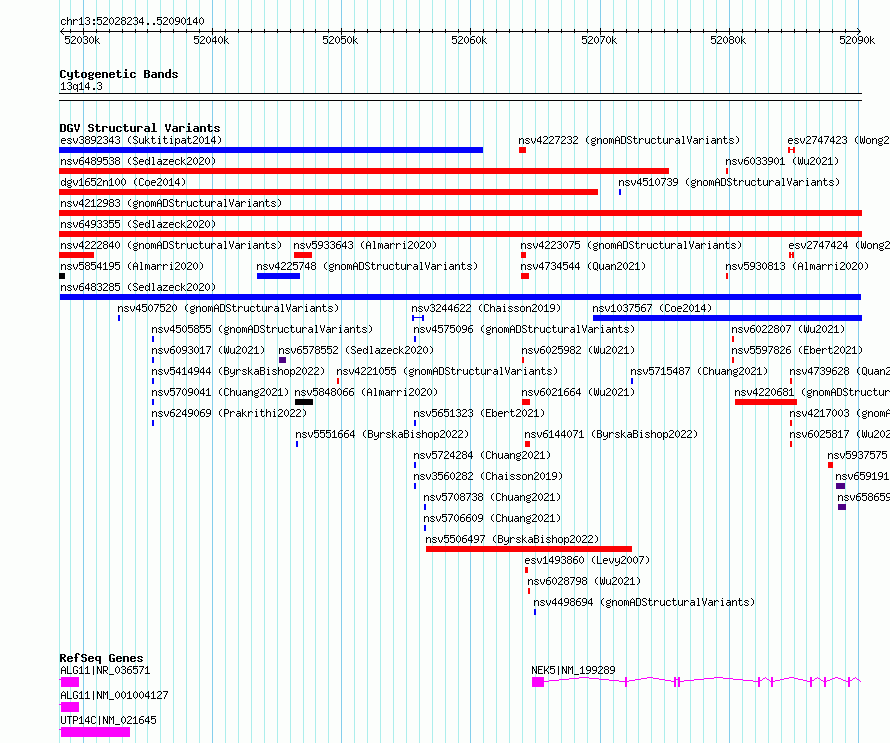The height and width of the screenshot is (743, 890).
Task: Click the black nsv5848066 variant bar
Action: (304, 402)
